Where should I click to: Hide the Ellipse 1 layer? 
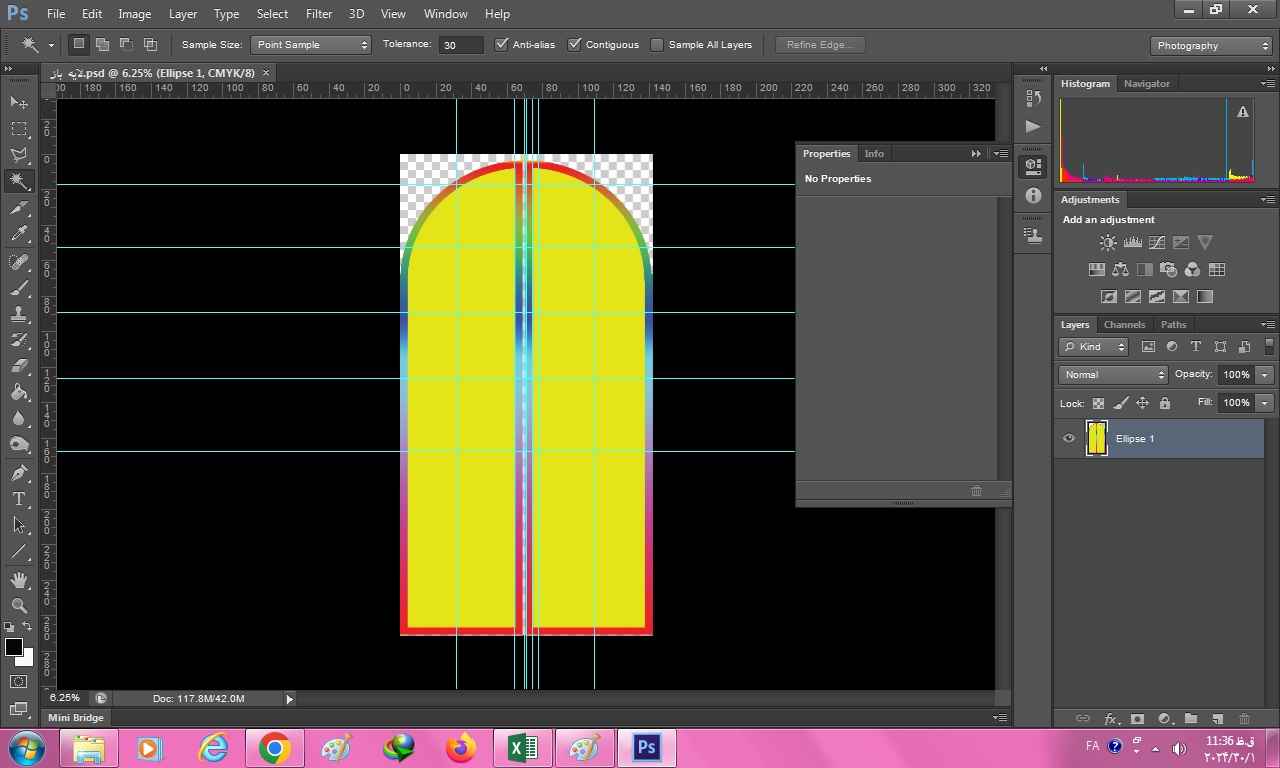pos(1069,439)
